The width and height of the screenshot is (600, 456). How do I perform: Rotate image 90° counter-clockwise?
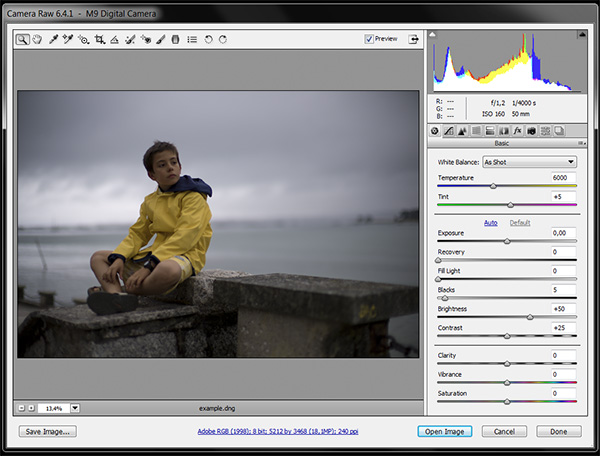(207, 40)
